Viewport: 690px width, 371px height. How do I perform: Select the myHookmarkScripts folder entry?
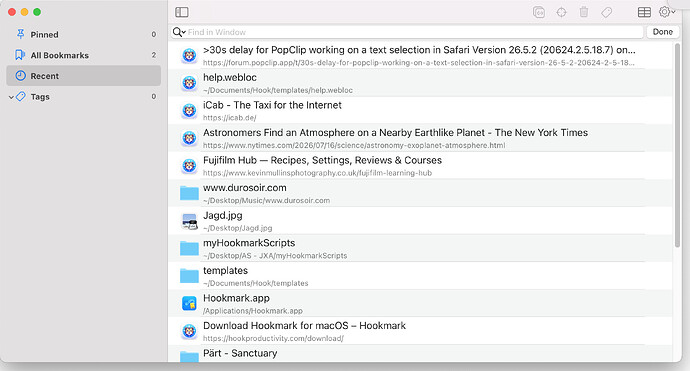pos(420,248)
